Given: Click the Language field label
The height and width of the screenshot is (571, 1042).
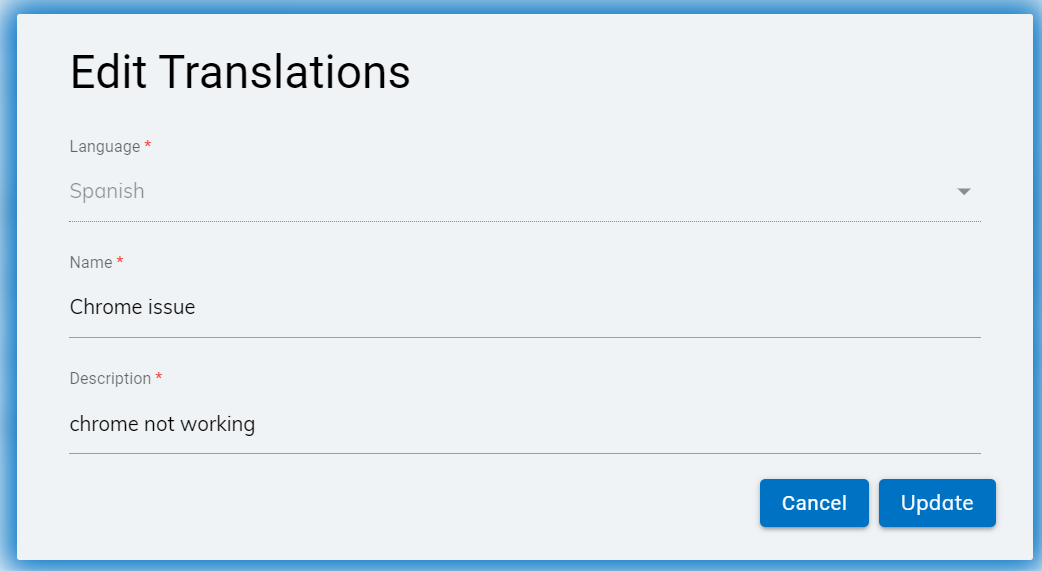Looking at the screenshot, I should 105,147.
